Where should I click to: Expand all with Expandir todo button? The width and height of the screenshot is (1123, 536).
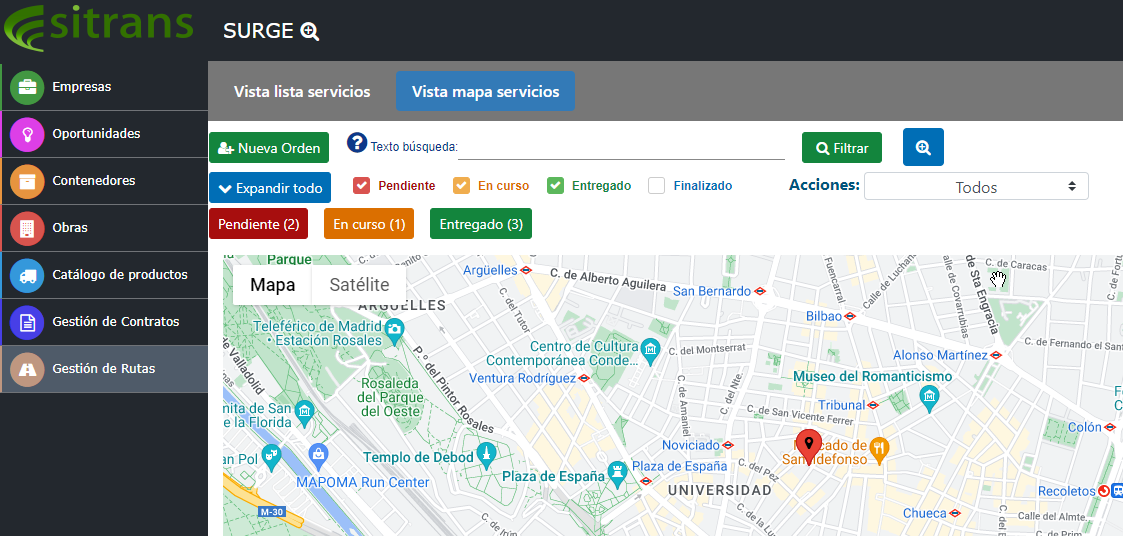coord(270,188)
